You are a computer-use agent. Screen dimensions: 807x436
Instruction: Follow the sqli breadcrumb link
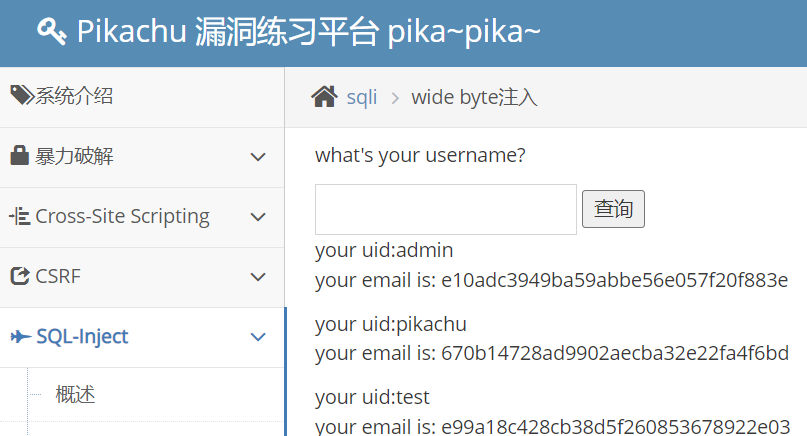click(x=362, y=97)
